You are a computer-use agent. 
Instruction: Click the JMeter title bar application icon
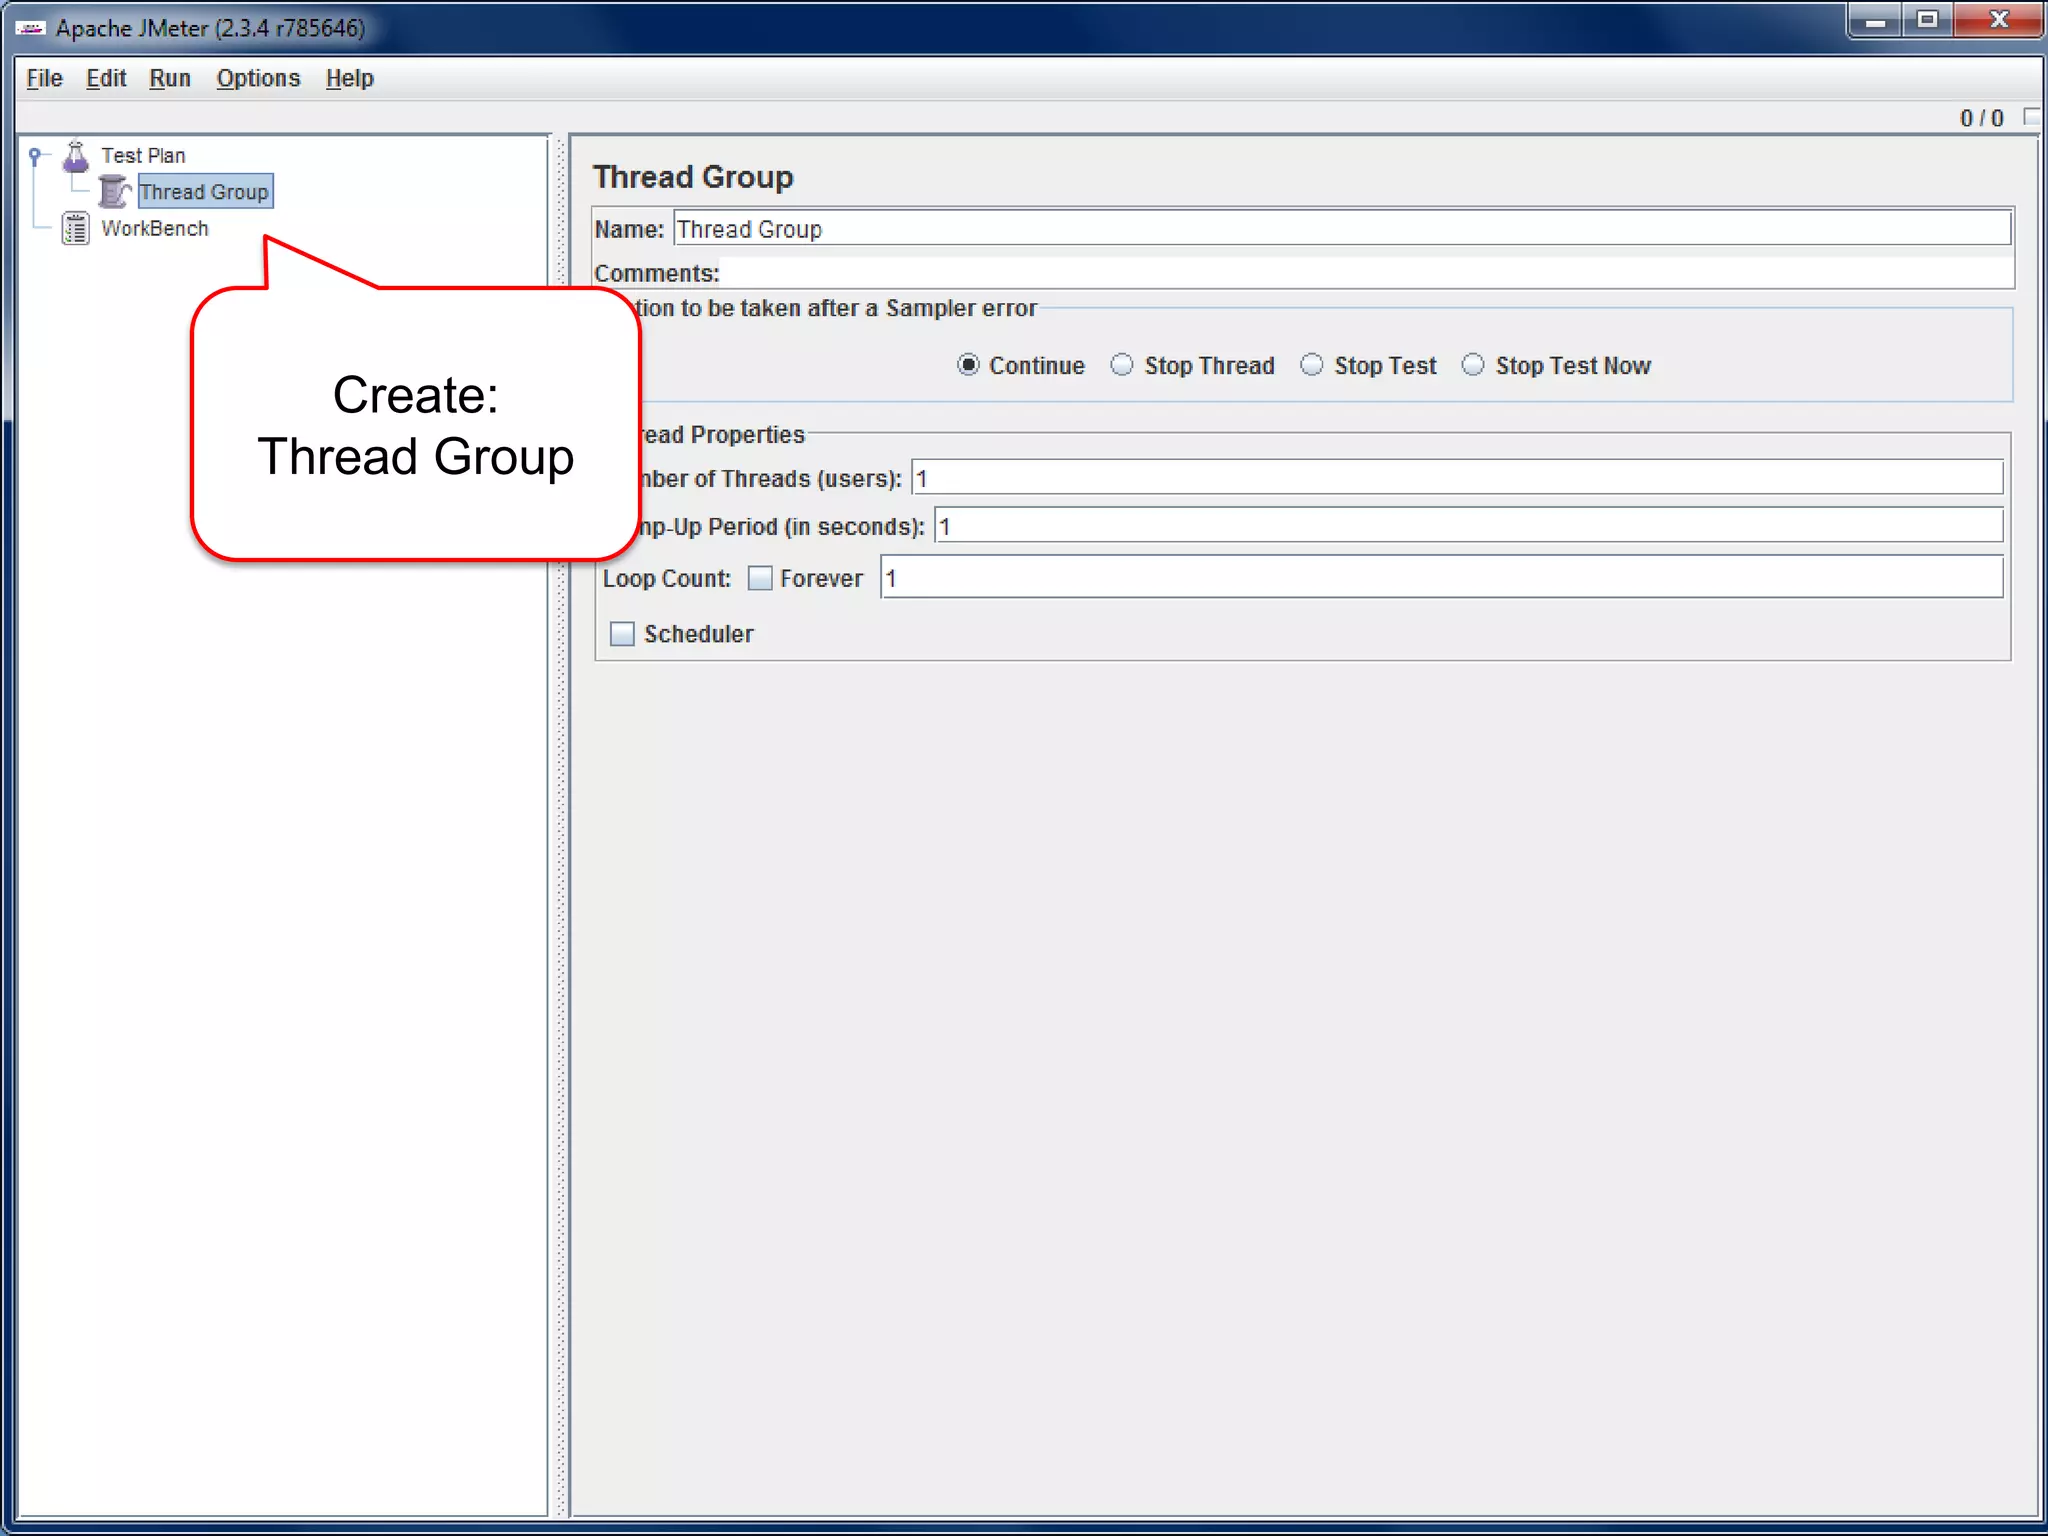click(30, 28)
